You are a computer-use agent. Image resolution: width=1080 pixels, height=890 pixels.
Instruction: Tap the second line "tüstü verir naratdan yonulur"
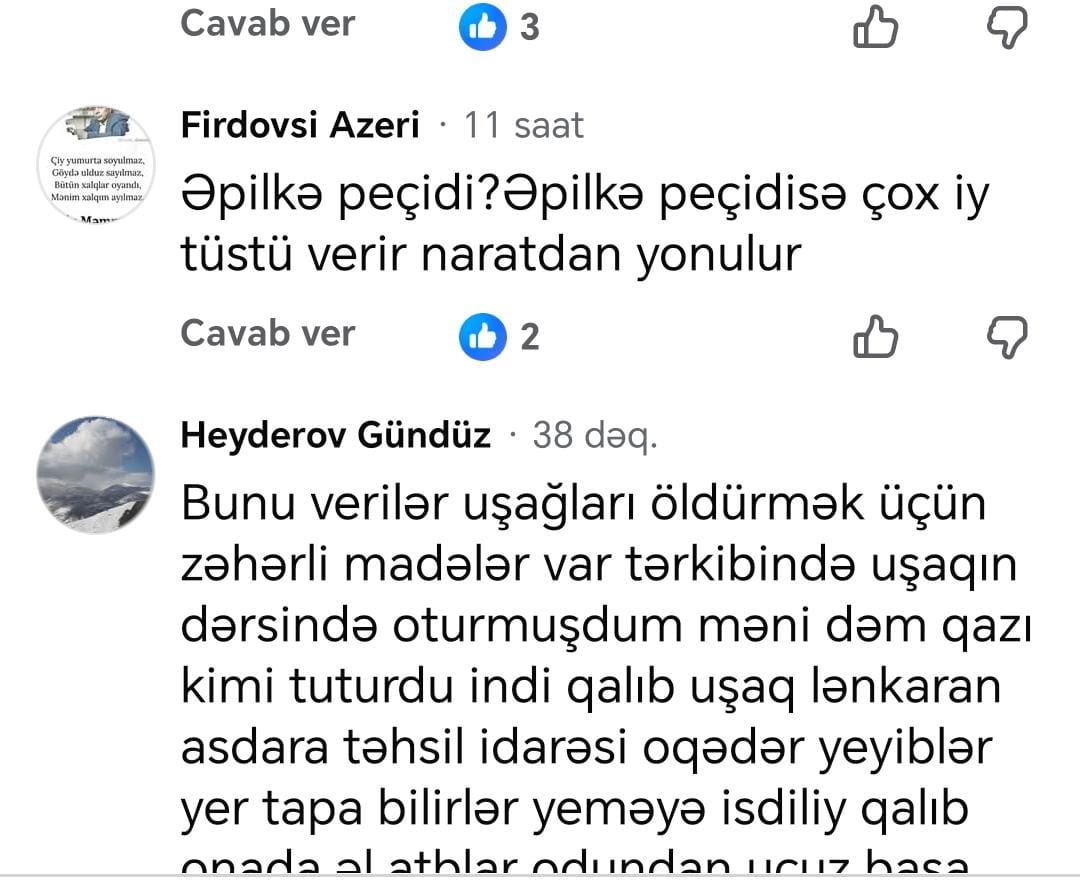(x=491, y=256)
